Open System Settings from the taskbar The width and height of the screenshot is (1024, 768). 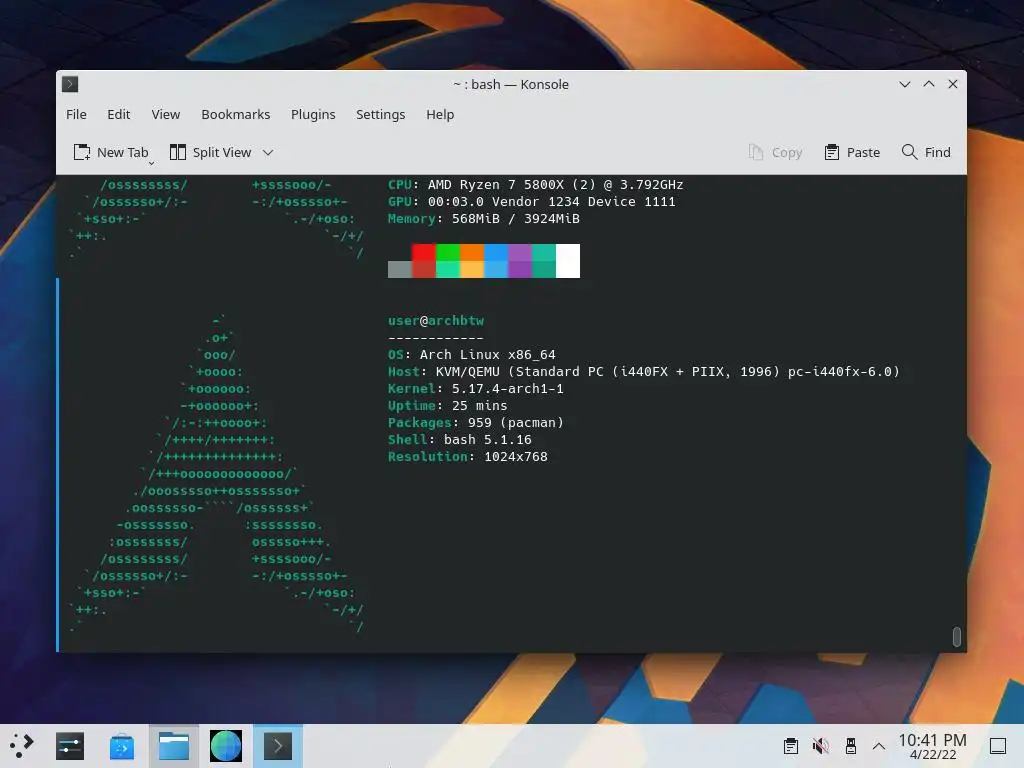(70, 746)
